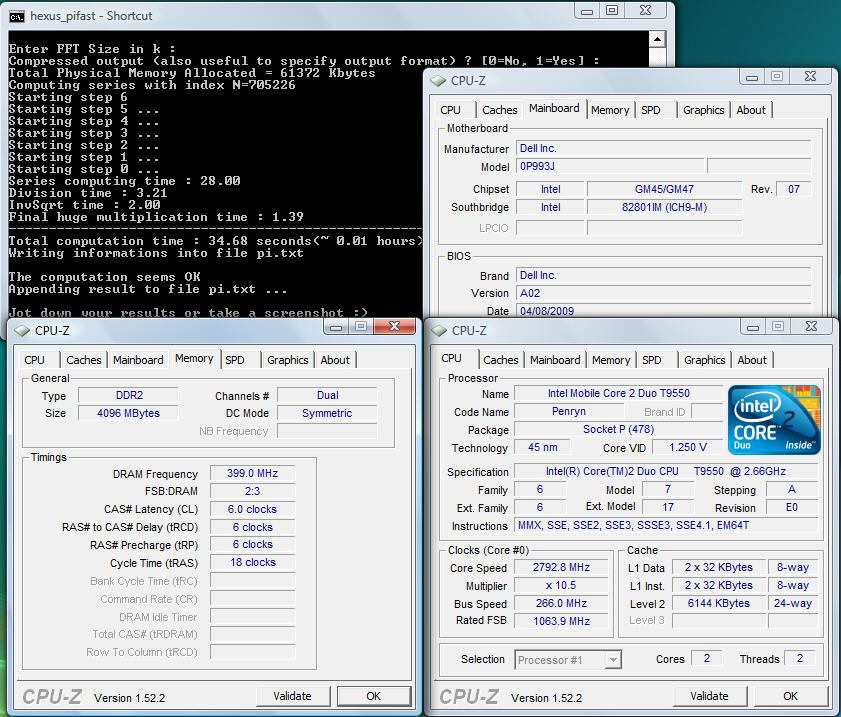Click the hexus_pifast console window icon
Screen dimensions: 841x717
pyautogui.click(x=17, y=17)
